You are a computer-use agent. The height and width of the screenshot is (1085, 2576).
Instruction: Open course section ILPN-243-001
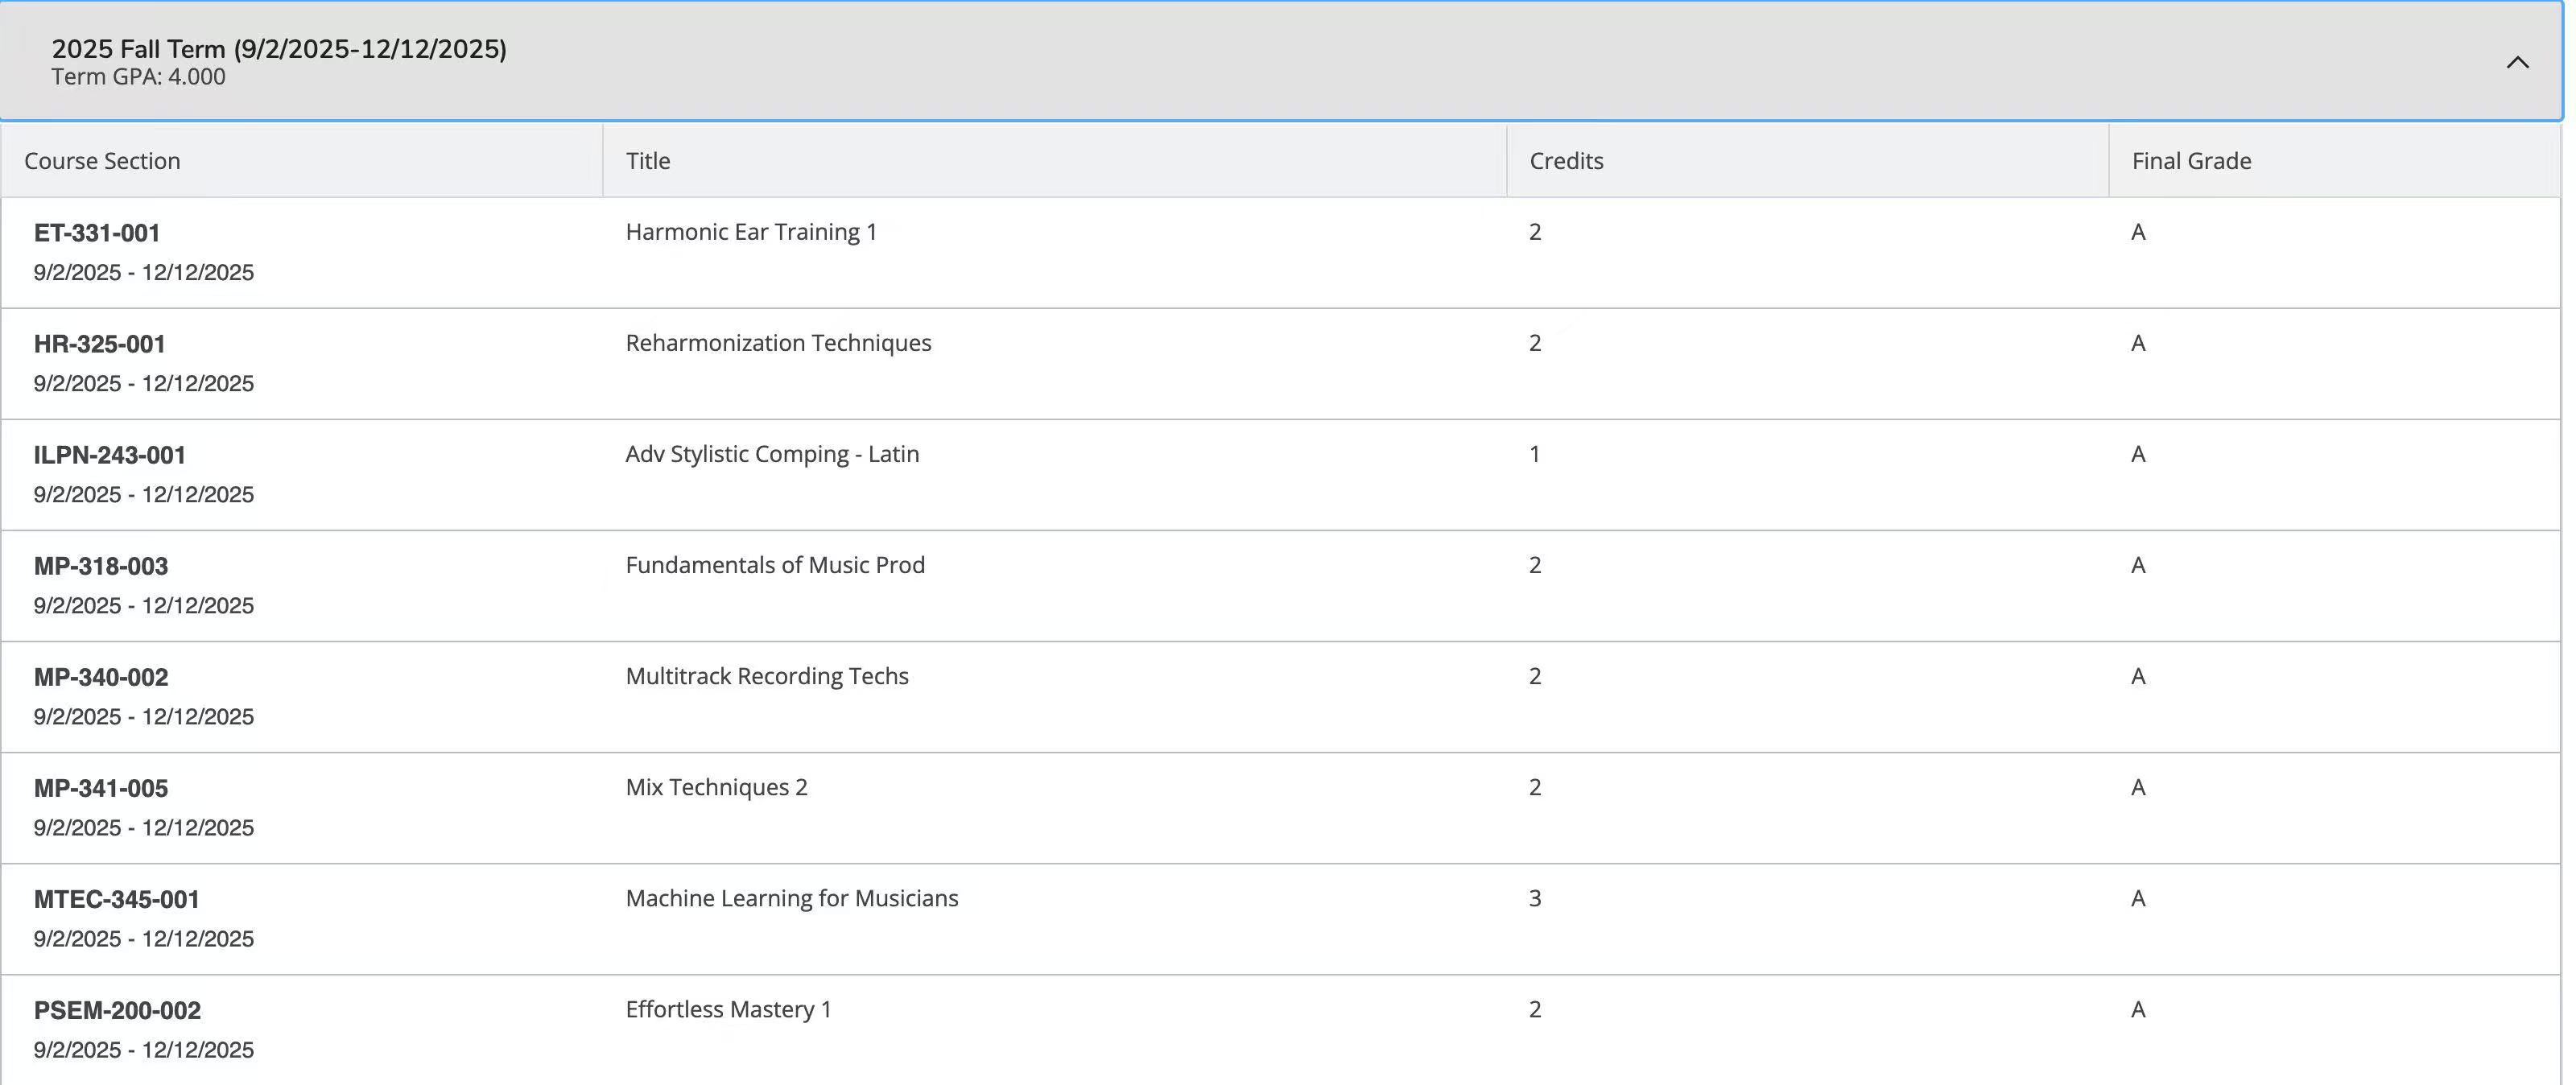tap(110, 455)
